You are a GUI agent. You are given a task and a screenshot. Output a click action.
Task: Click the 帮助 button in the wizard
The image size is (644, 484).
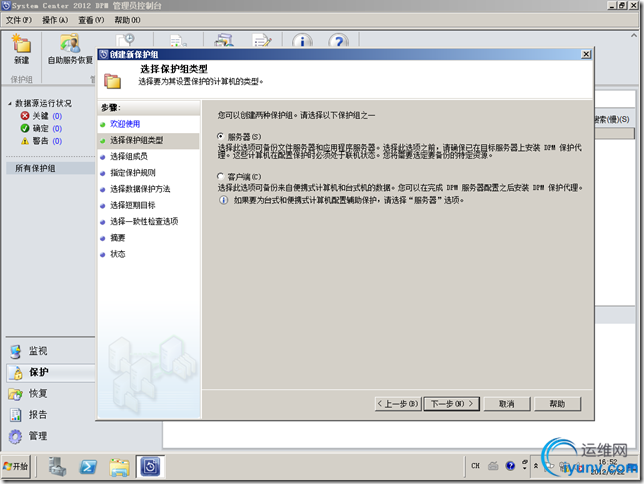click(557, 404)
